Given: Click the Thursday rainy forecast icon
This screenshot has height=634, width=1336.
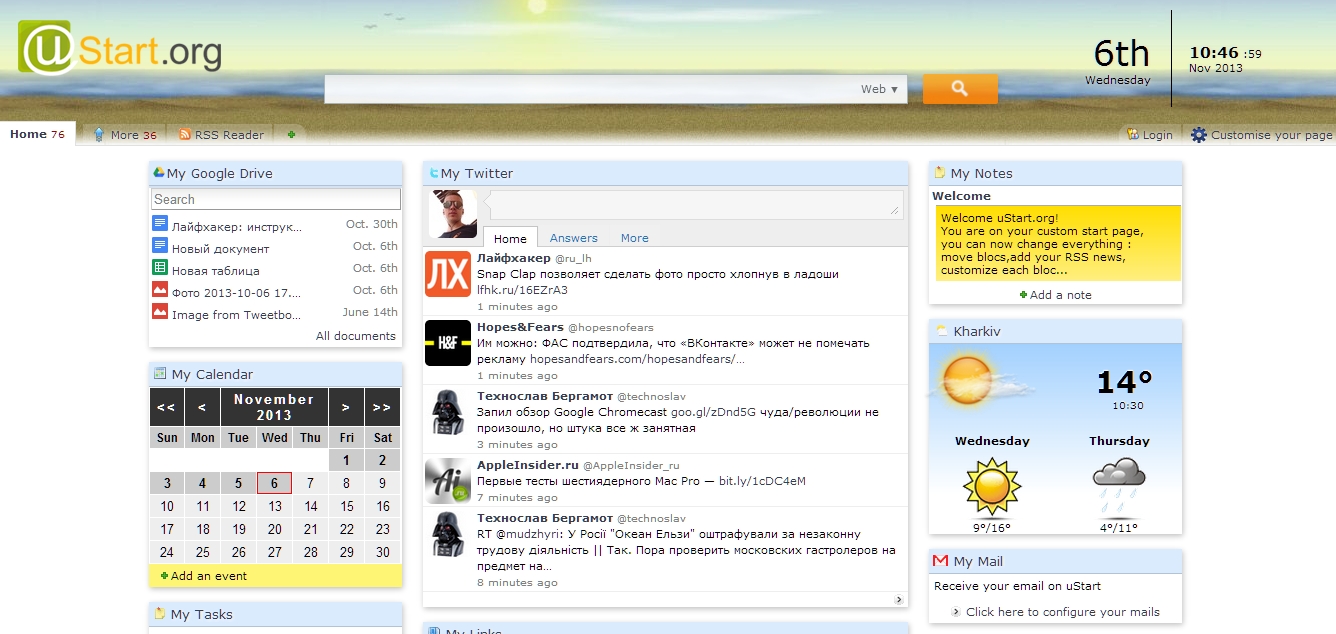Looking at the screenshot, I should coord(1119,485).
